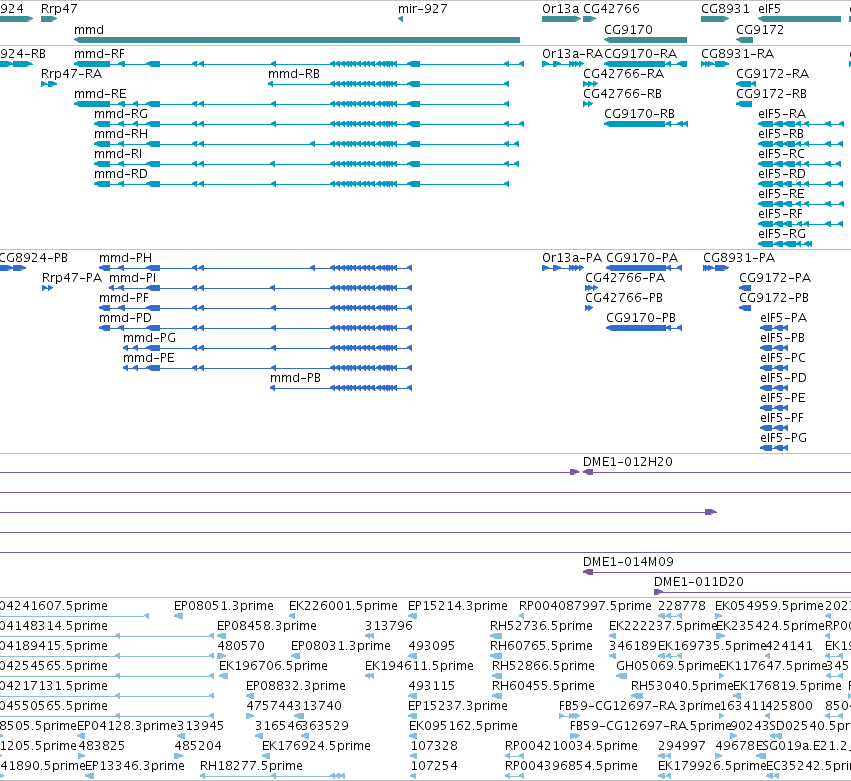851x781 pixels.
Task: Click transcript label mmd-RG
Action: pos(120,114)
